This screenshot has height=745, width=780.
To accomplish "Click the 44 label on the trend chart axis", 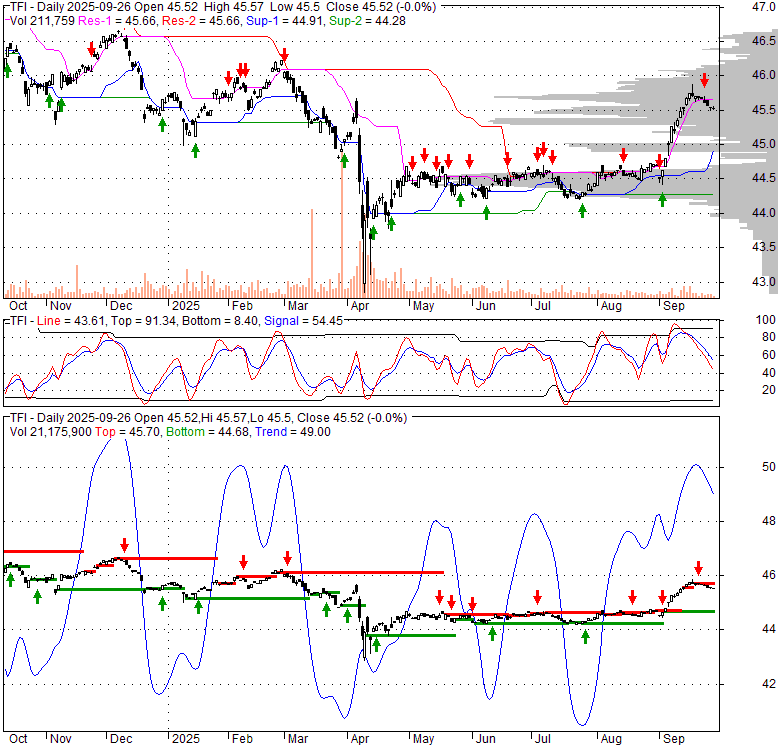I will (x=769, y=630).
